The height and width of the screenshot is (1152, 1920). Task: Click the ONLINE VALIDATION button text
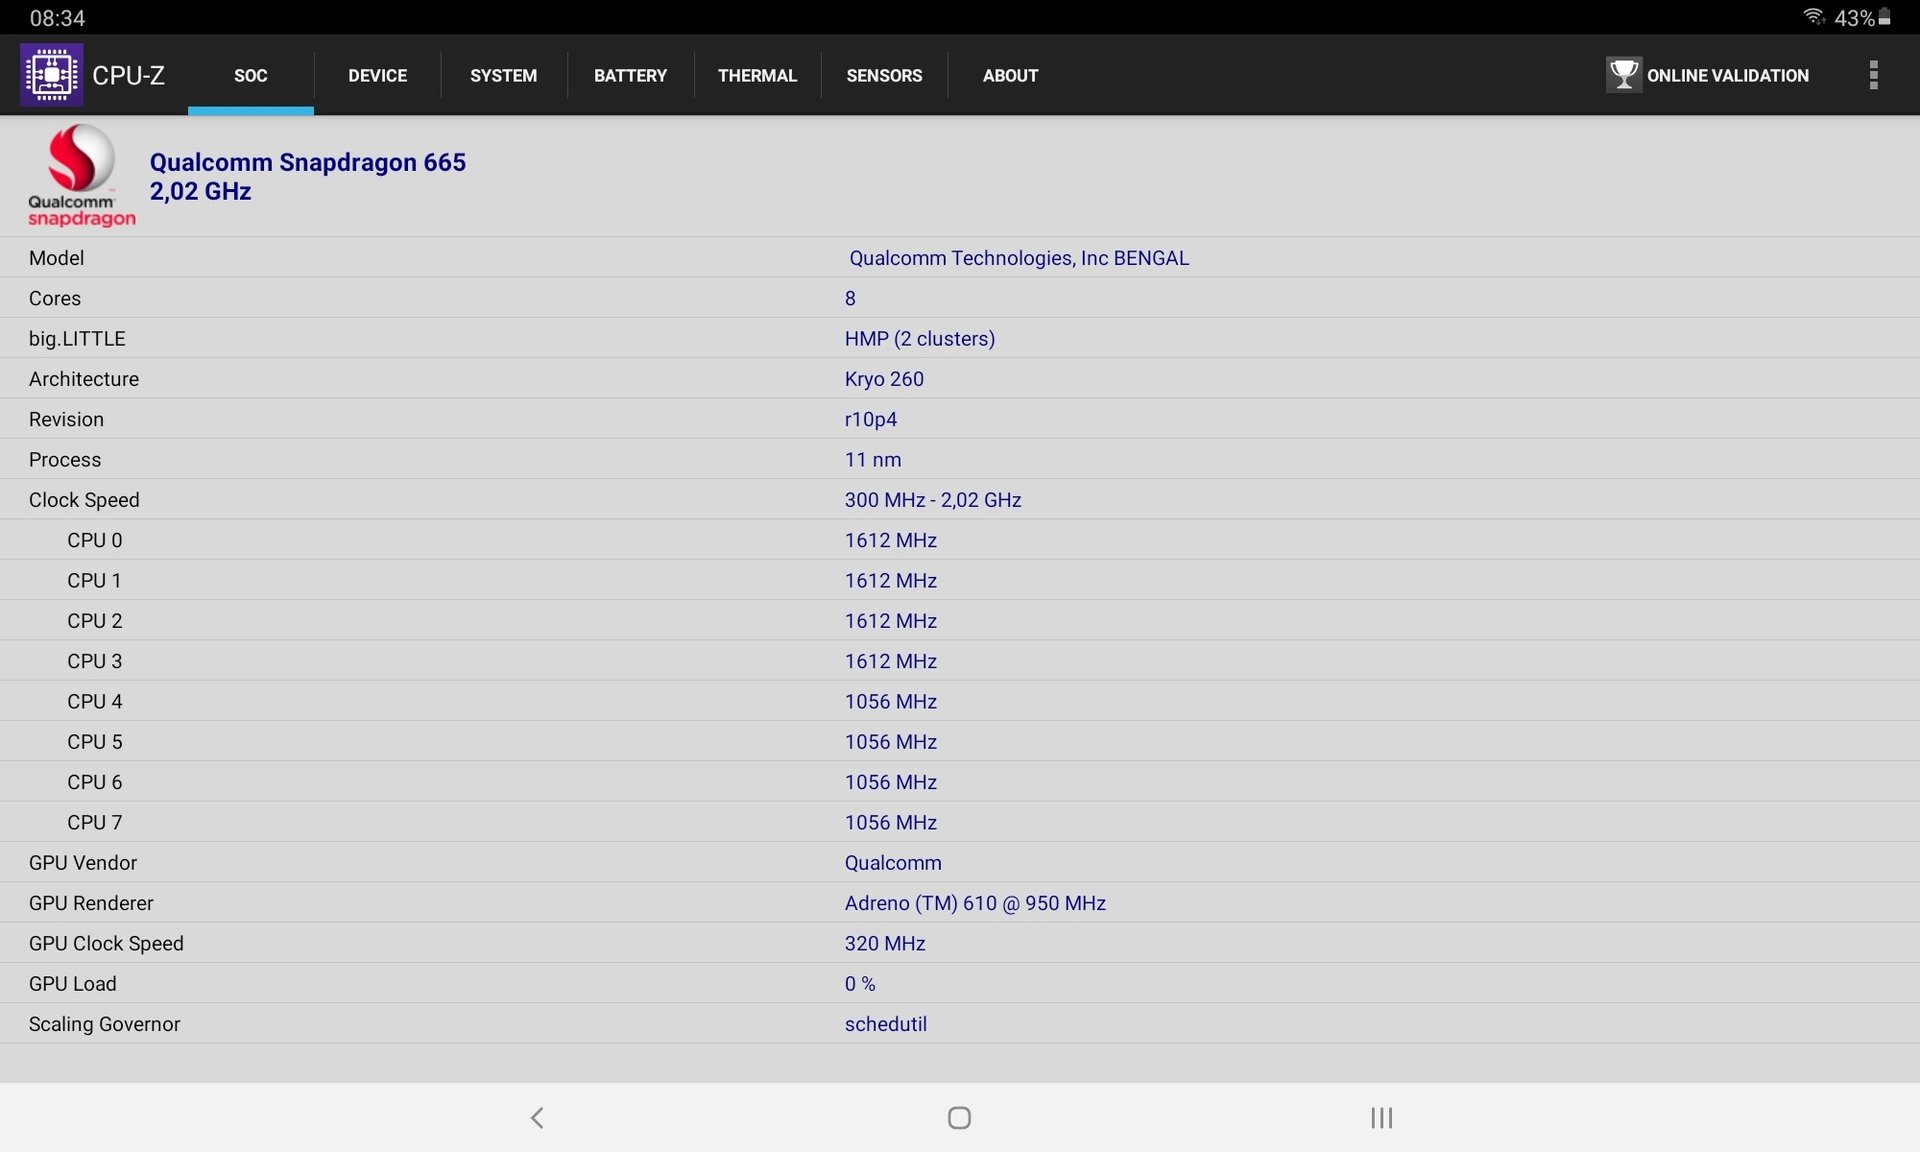click(x=1727, y=75)
